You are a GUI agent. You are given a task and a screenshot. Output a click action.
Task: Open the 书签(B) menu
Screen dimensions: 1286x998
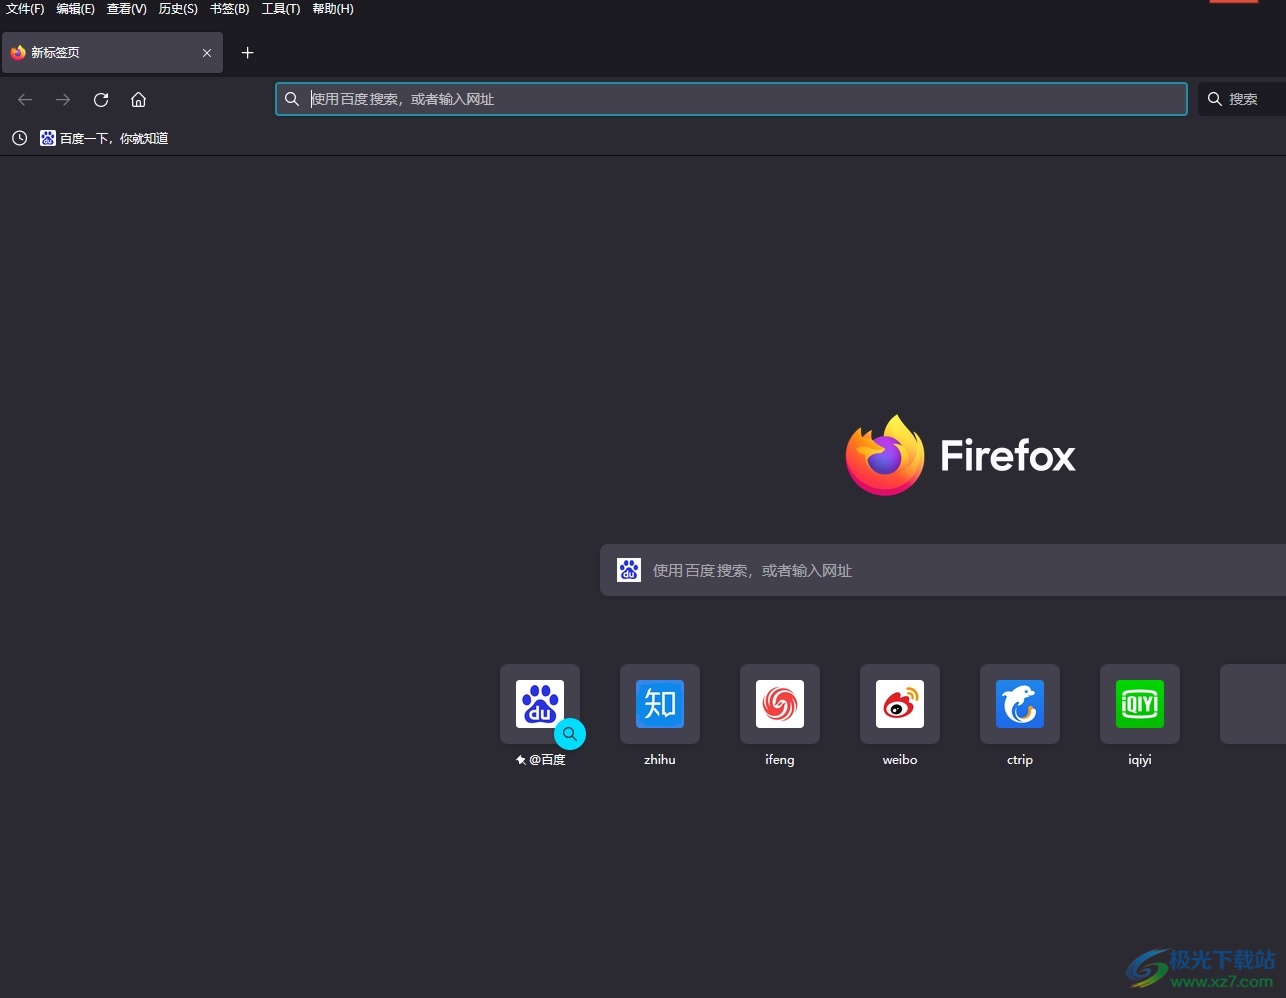click(229, 9)
